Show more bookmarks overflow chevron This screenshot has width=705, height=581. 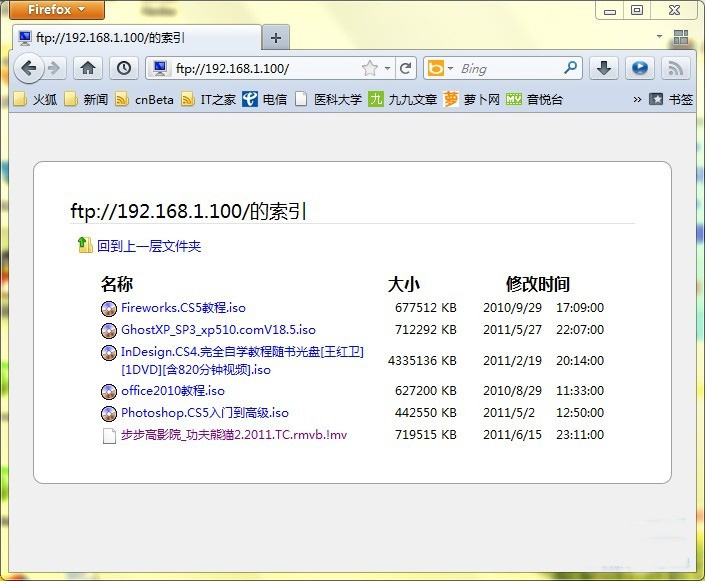click(x=637, y=99)
